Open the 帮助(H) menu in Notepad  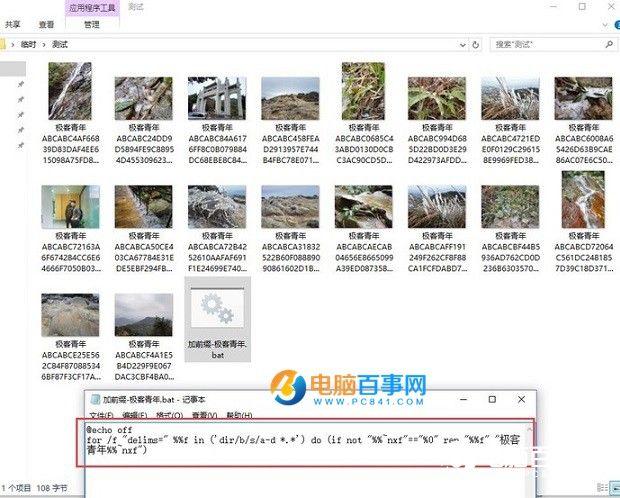click(x=239, y=415)
